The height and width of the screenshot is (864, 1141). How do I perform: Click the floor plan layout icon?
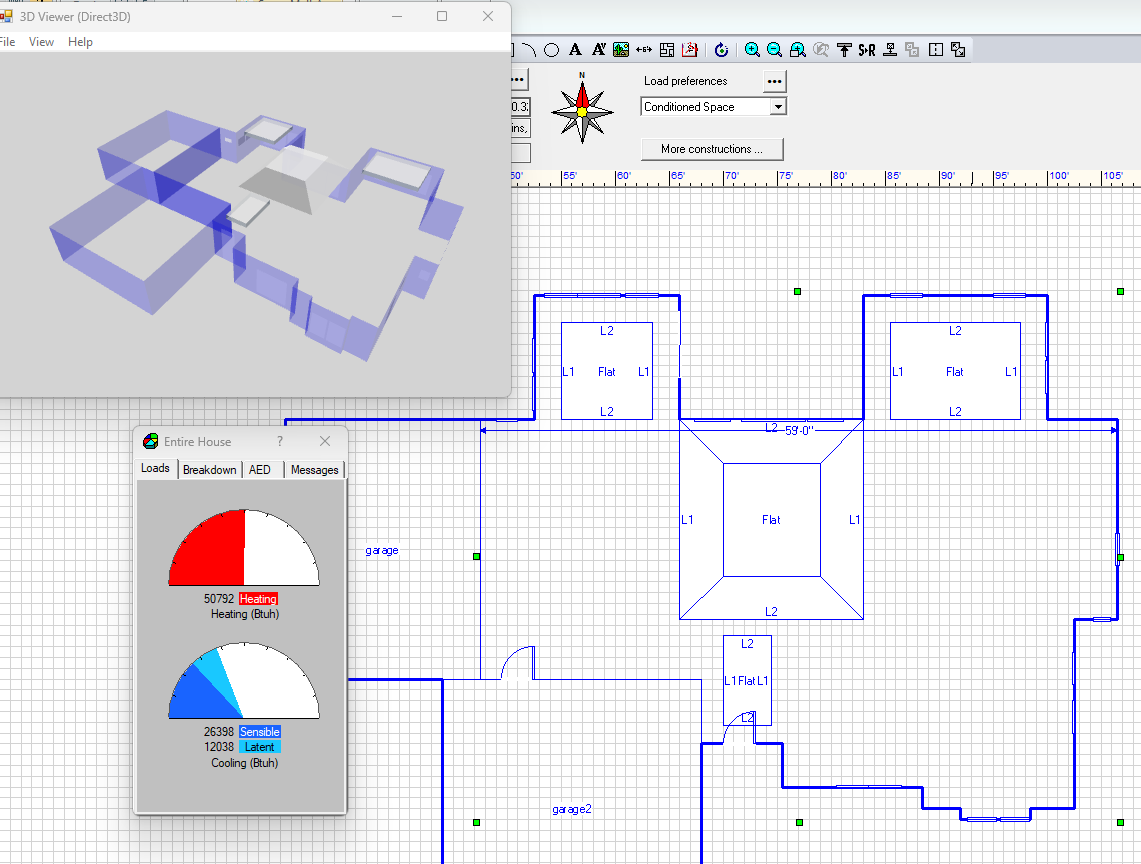(x=667, y=50)
